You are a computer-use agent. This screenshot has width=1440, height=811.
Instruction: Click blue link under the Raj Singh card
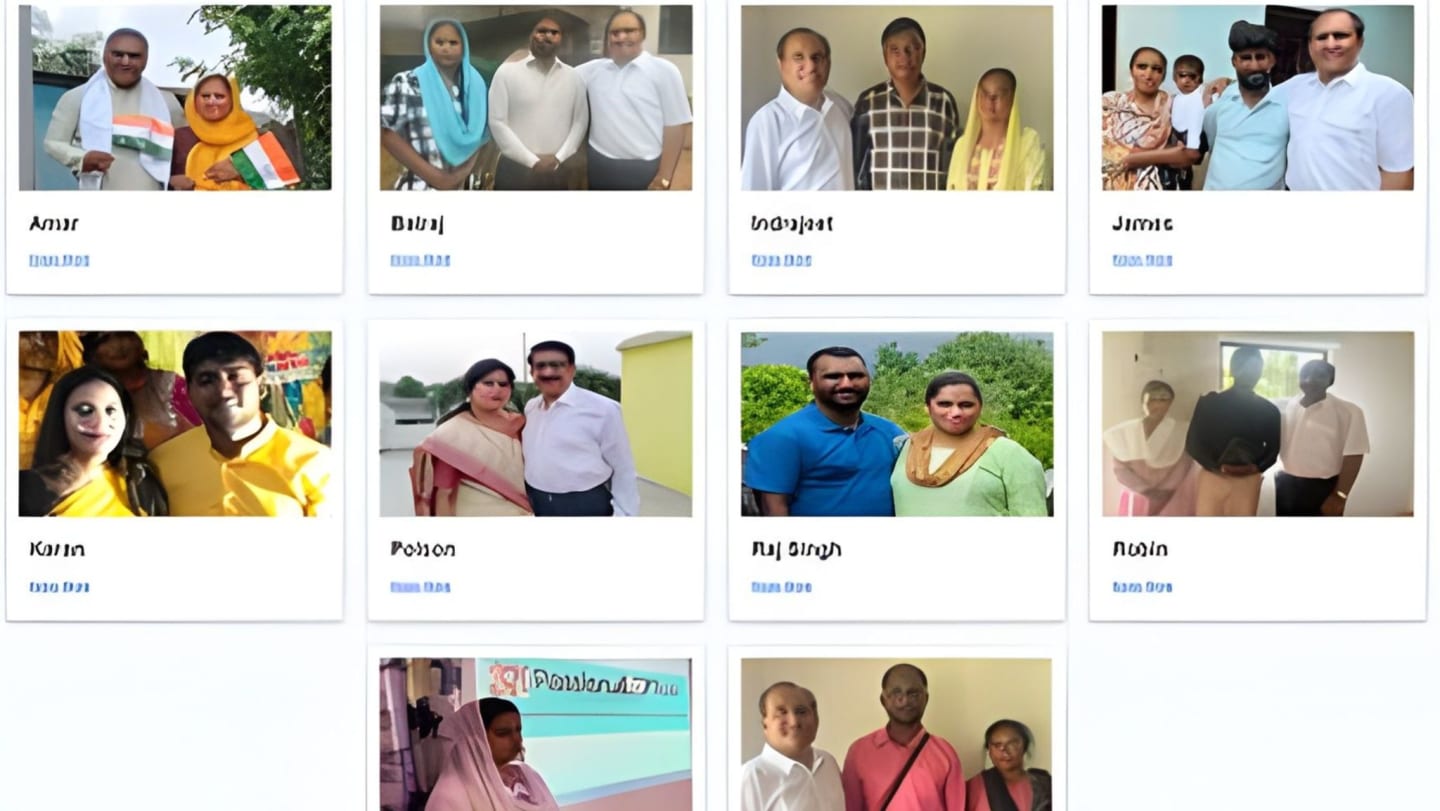coord(781,587)
